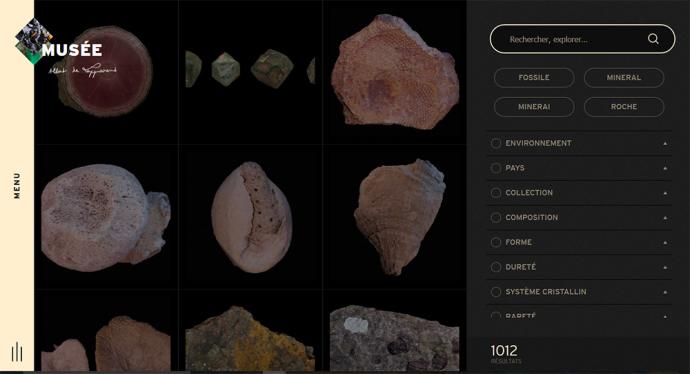Image resolution: width=690 pixels, height=374 pixels.
Task: Filter by MINERAL category
Action: tap(624, 77)
